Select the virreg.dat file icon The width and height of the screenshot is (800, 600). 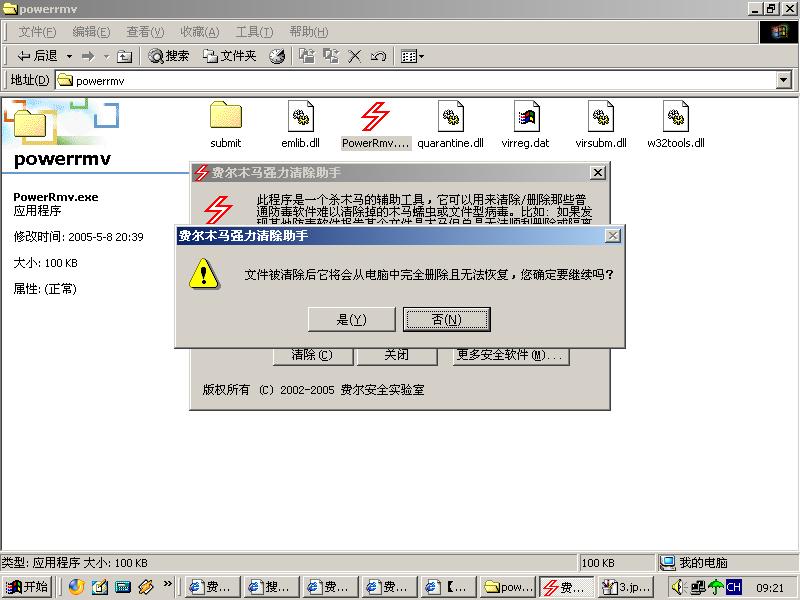[x=526, y=124]
